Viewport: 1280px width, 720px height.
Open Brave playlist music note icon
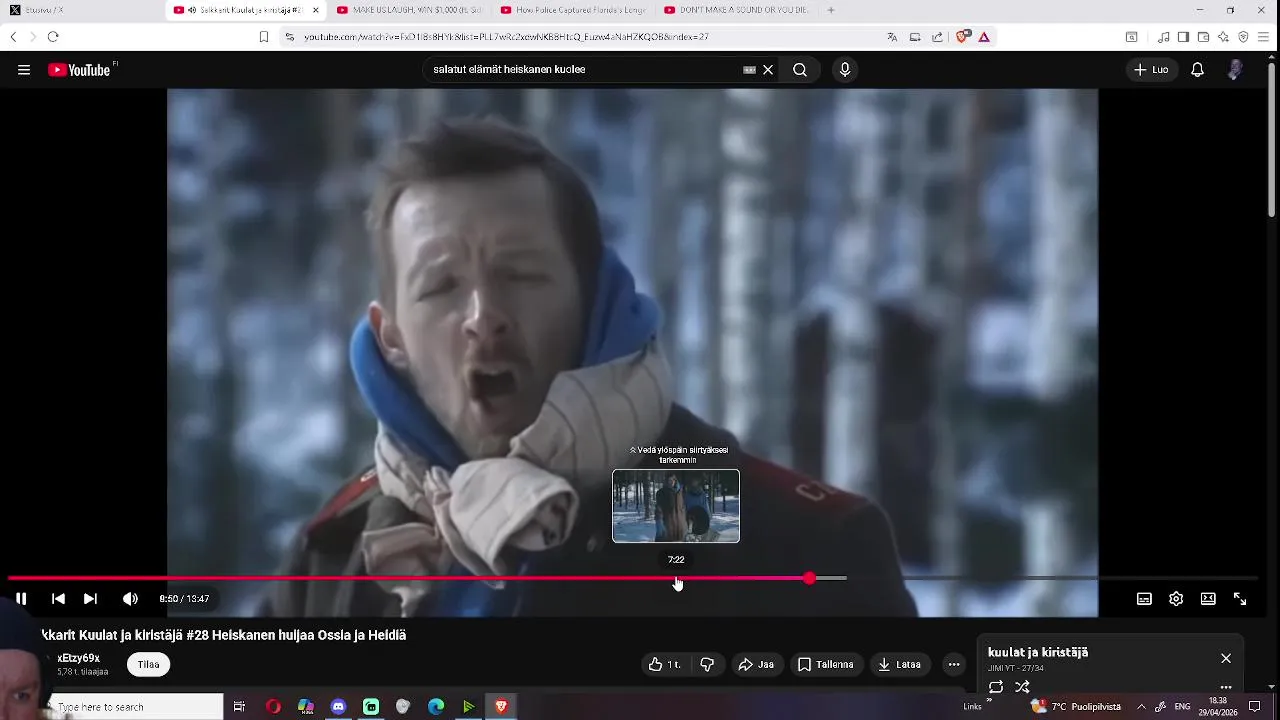[x=1164, y=37]
